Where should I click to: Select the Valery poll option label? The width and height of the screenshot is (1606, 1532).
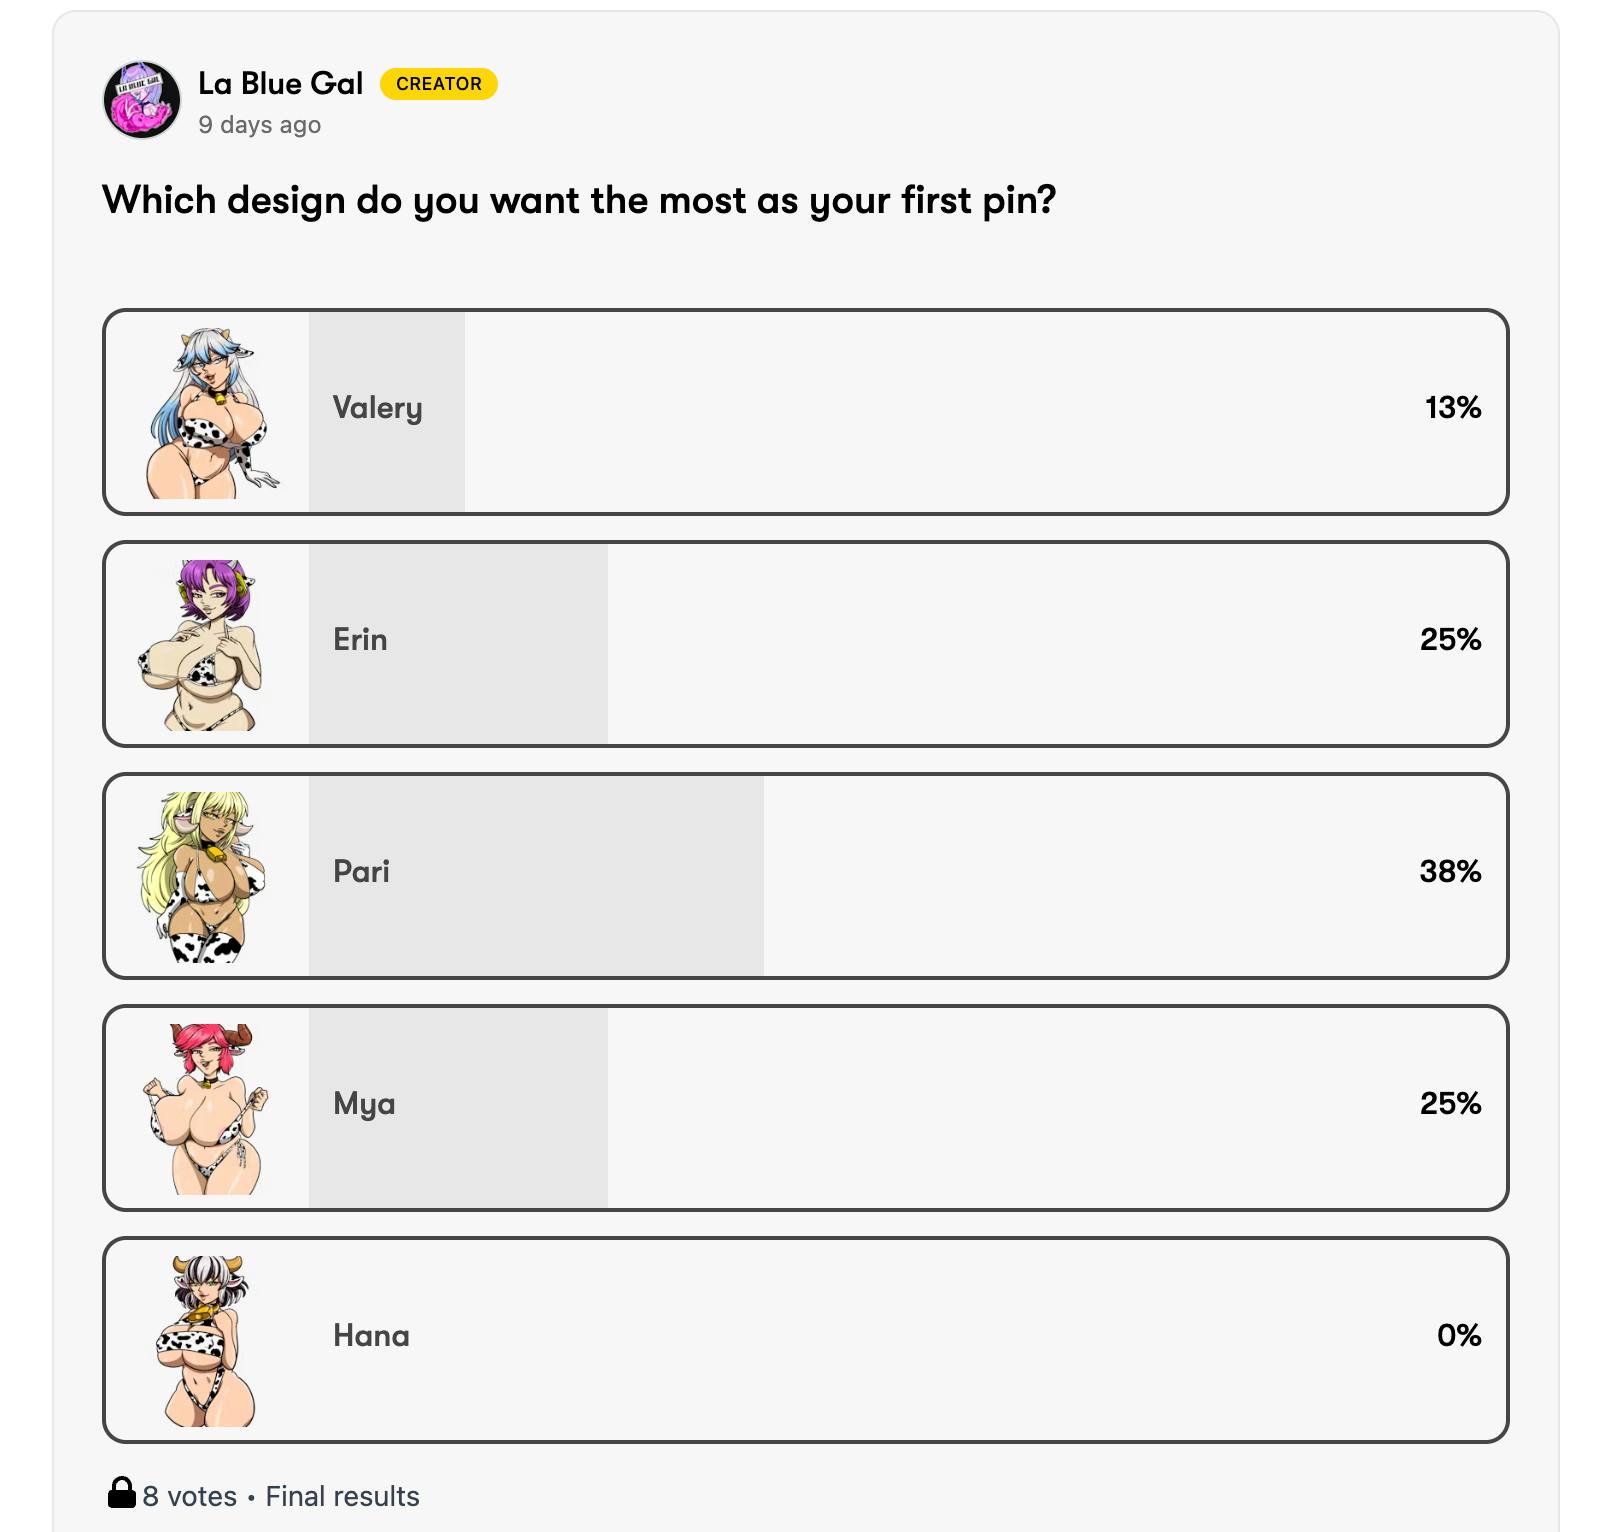pyautogui.click(x=378, y=408)
